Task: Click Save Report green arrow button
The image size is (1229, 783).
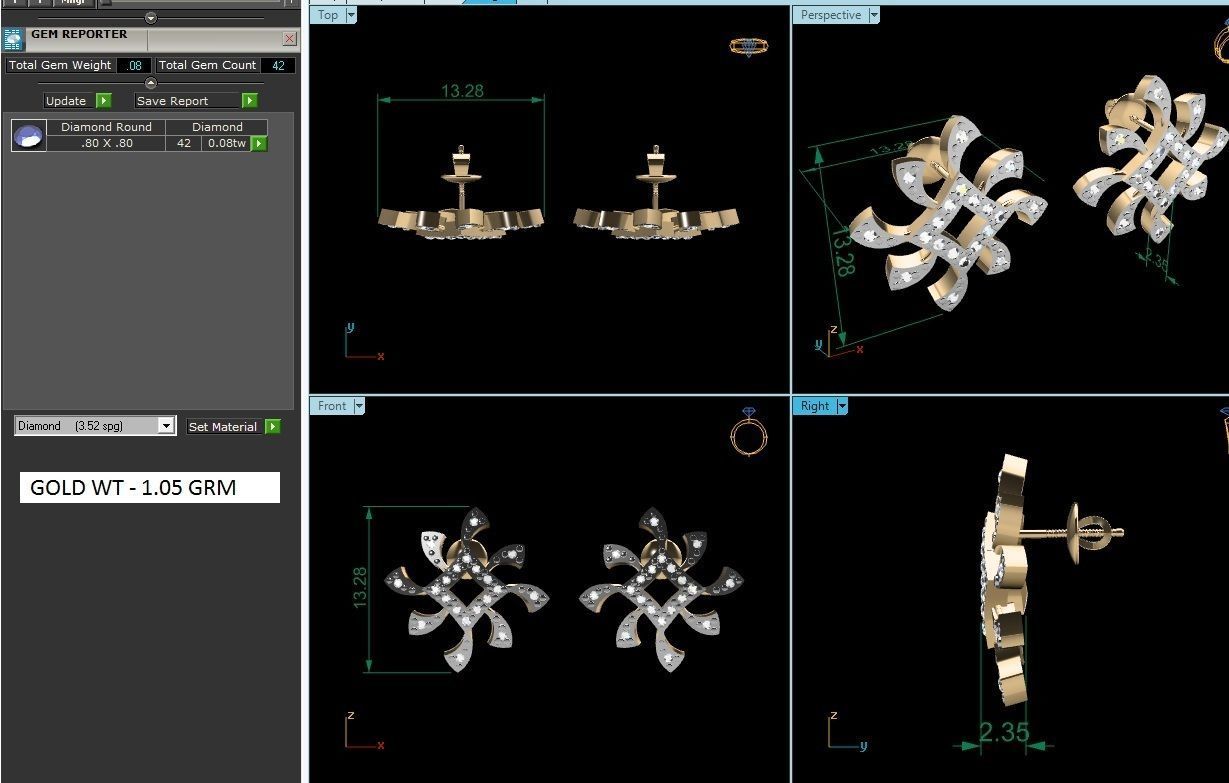Action: click(250, 101)
